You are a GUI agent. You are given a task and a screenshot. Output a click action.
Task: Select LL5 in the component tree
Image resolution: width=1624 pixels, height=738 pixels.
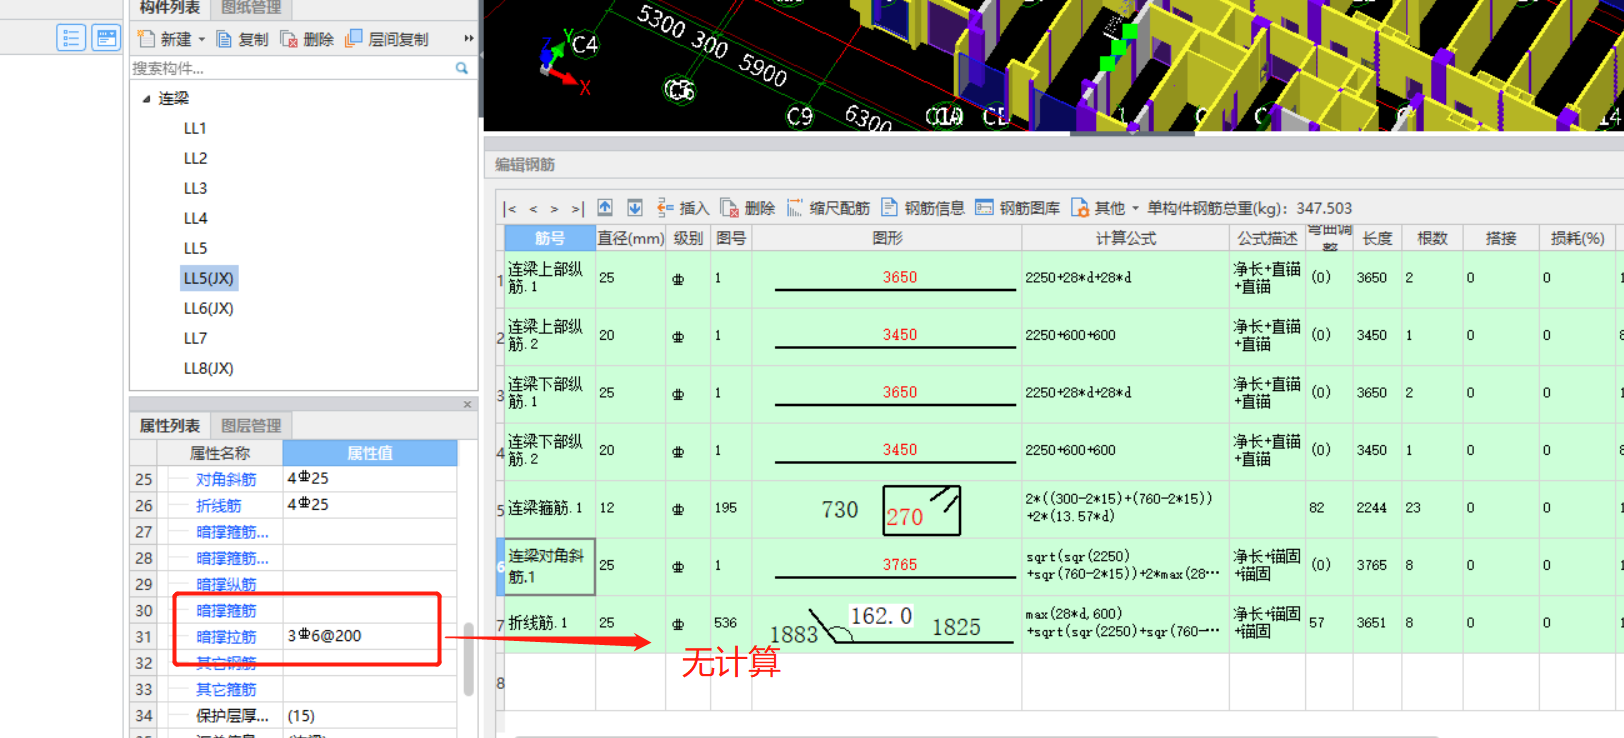(195, 248)
